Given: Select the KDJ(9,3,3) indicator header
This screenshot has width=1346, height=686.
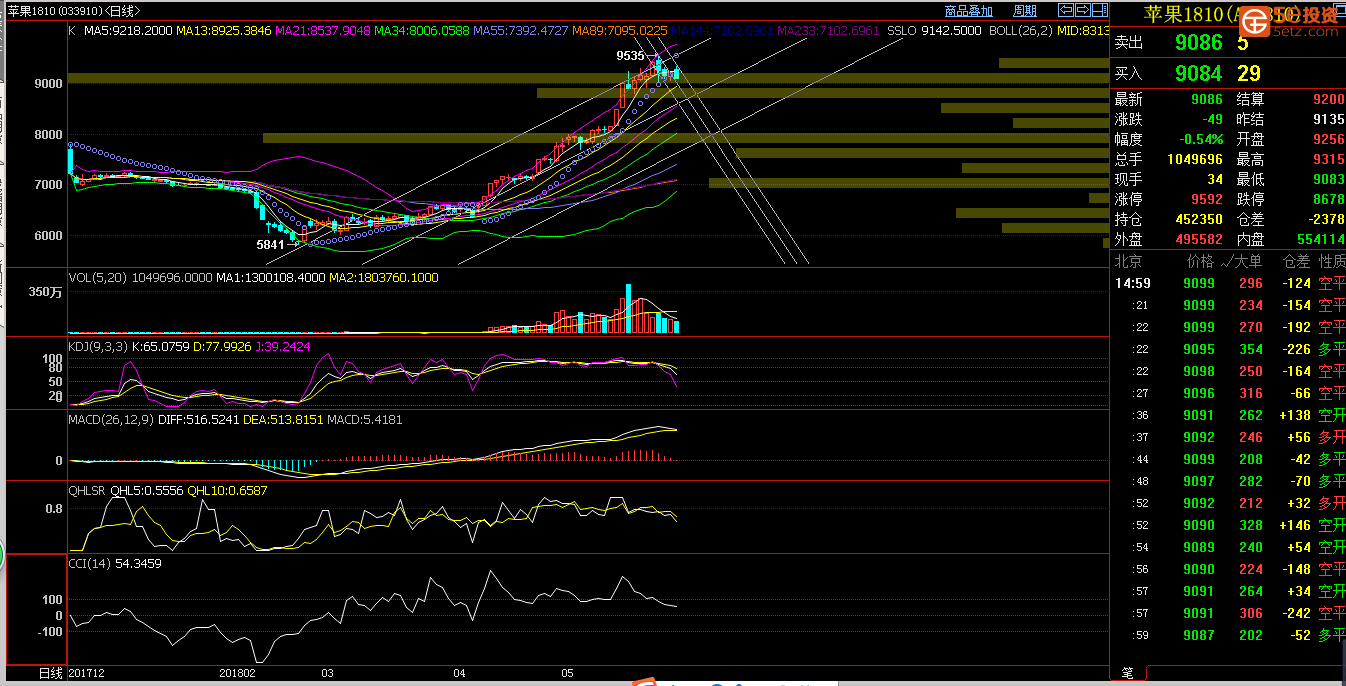Looking at the screenshot, I should click(x=99, y=347).
